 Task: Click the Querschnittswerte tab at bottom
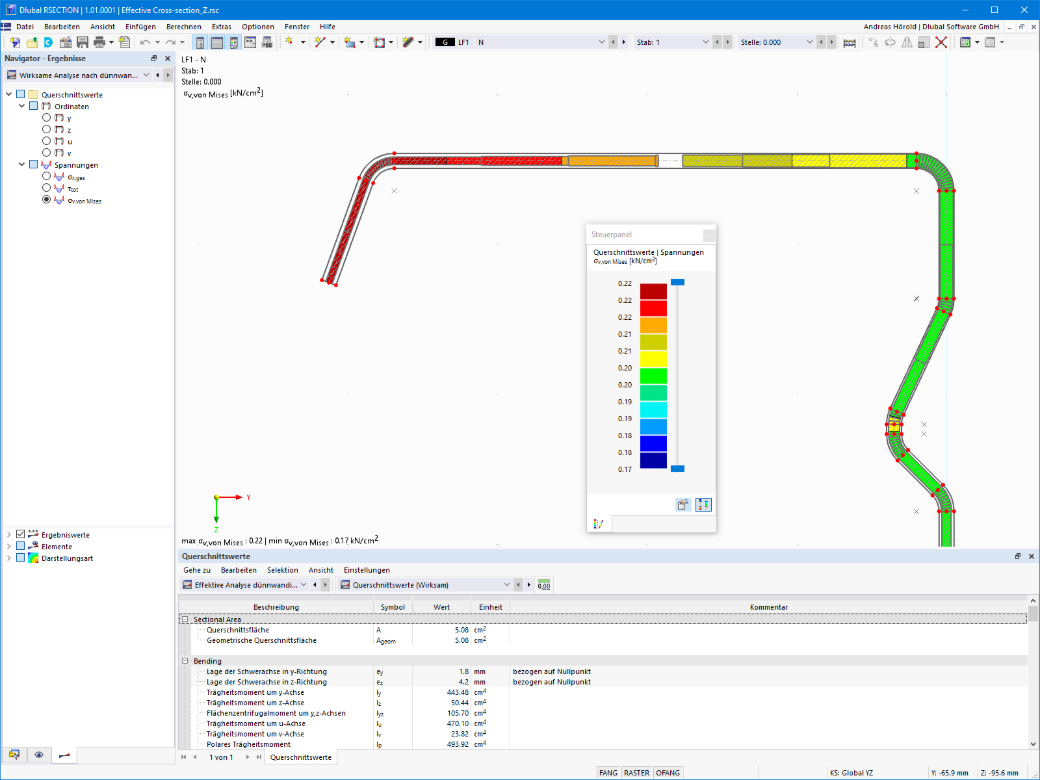300,757
